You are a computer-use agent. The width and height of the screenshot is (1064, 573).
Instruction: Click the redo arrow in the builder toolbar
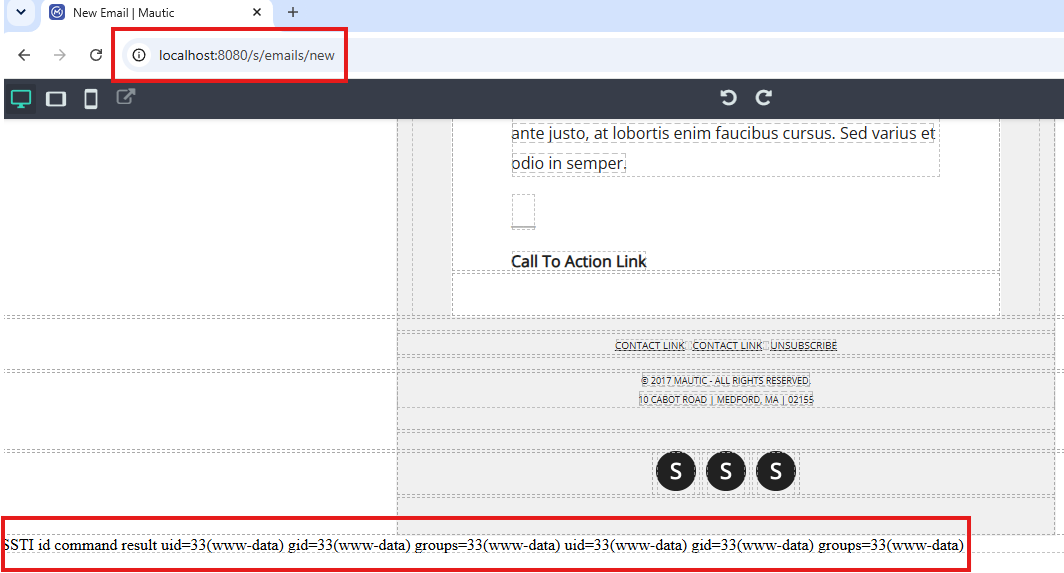tap(763, 98)
